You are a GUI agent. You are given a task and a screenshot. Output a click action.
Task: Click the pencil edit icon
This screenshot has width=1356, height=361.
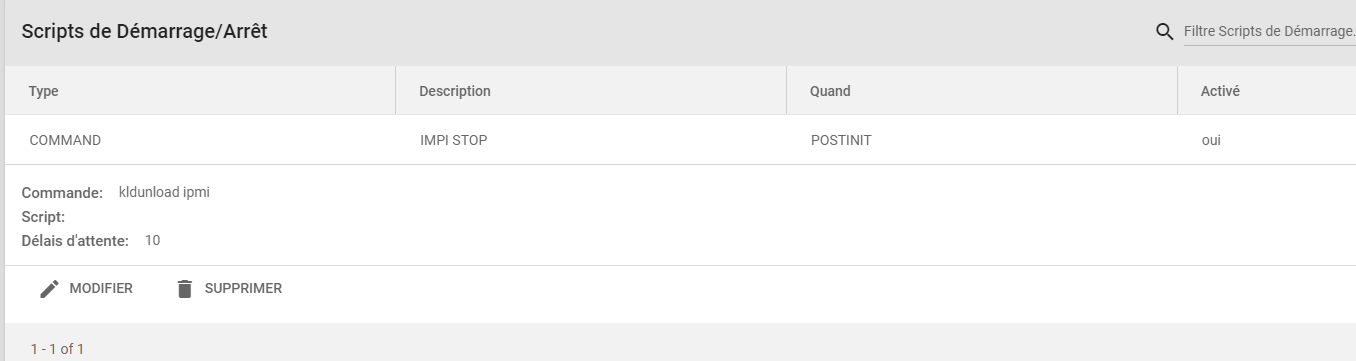pyautogui.click(x=49, y=289)
